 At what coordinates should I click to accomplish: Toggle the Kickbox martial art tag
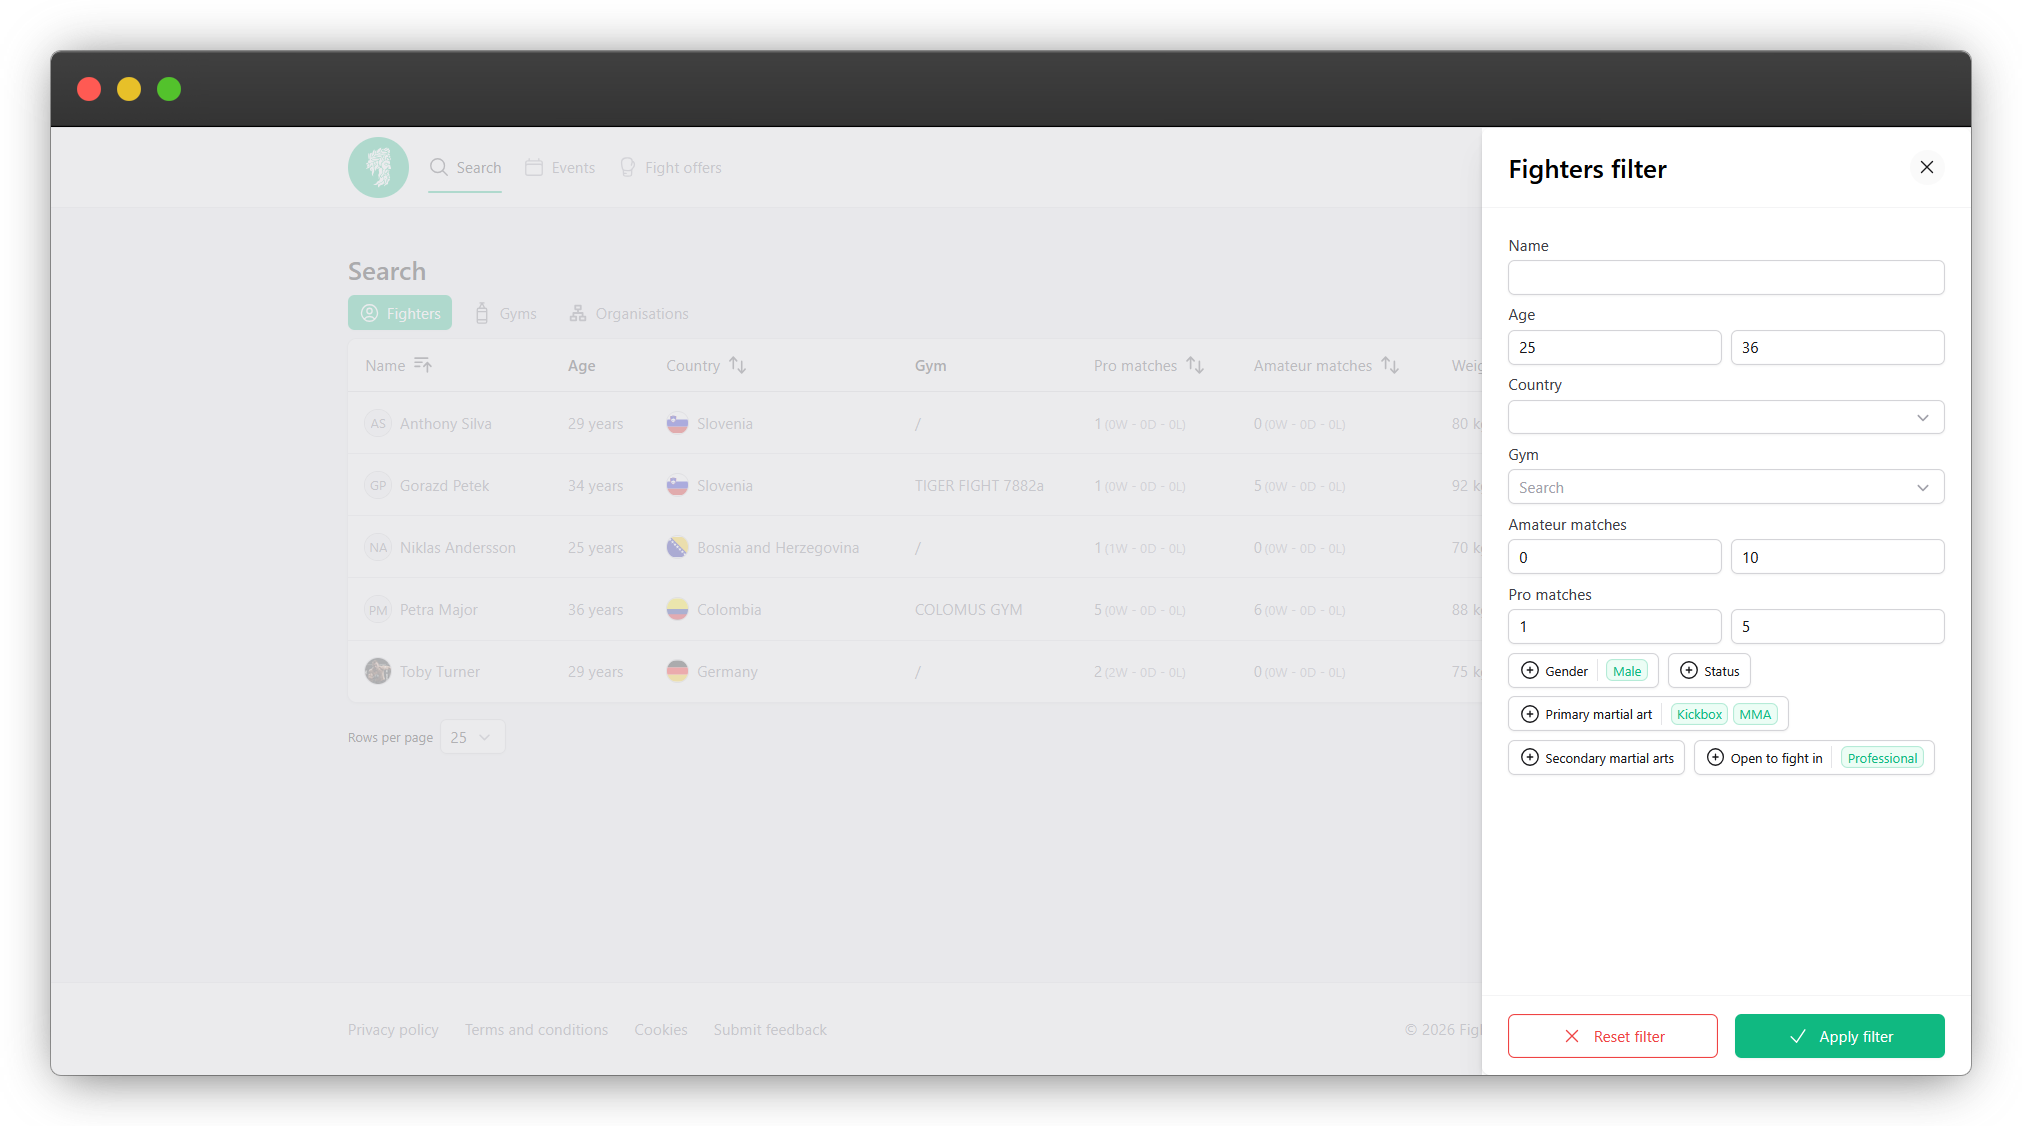point(1699,714)
